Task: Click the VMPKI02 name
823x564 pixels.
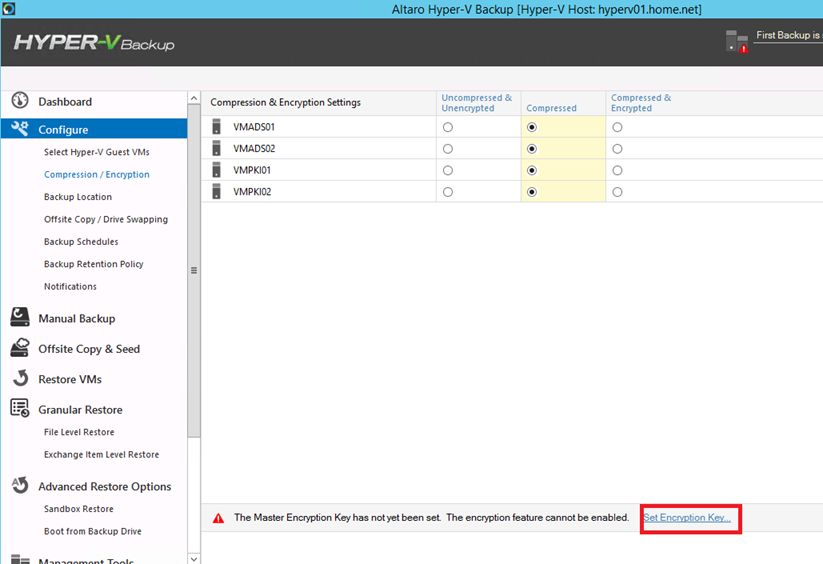Action: click(252, 192)
